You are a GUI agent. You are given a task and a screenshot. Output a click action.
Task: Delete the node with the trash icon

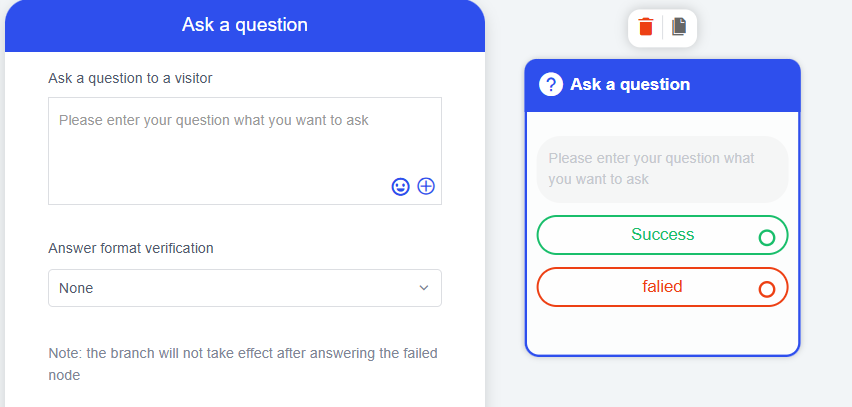646,27
